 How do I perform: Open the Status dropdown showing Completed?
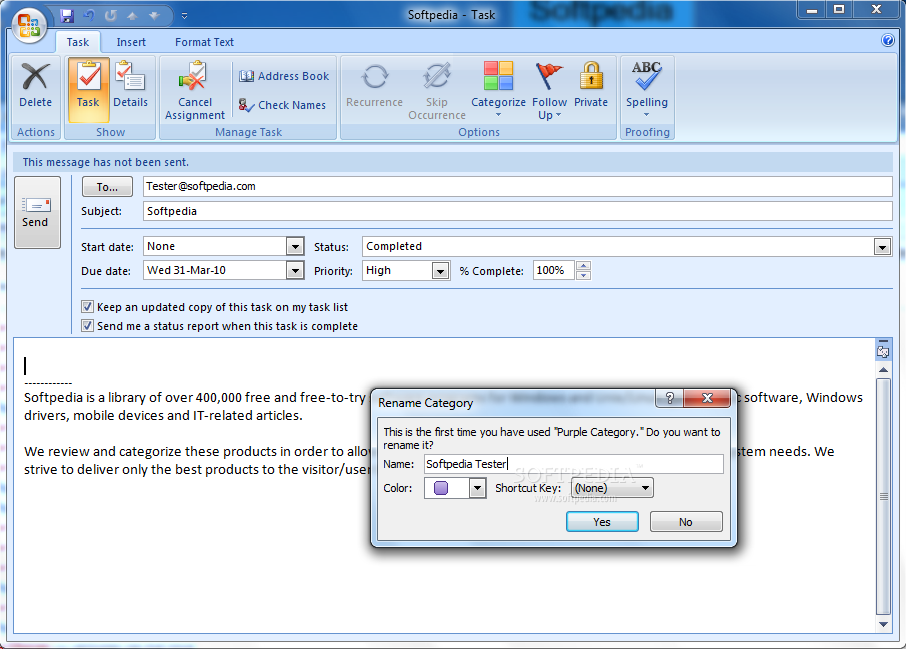click(882, 247)
